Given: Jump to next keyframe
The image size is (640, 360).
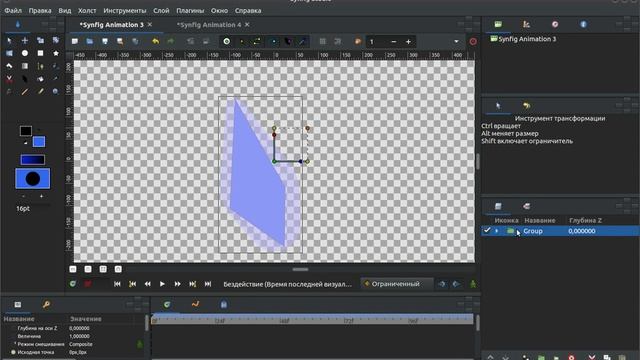Looking at the screenshot, I should (193, 284).
